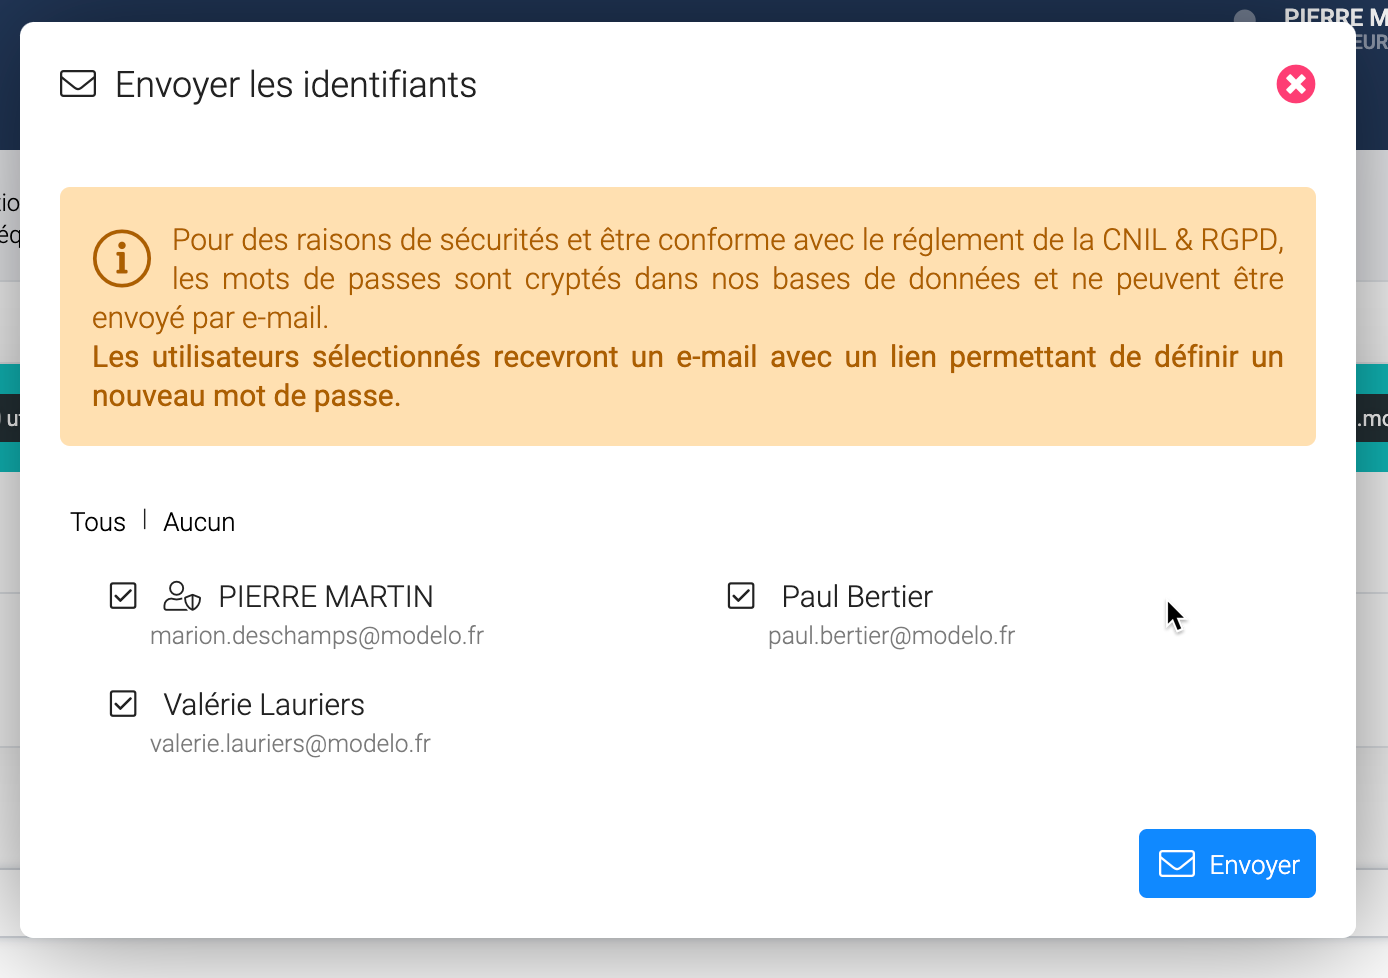
Task: Uncheck the Paul Bertier checkbox
Action: click(x=741, y=596)
